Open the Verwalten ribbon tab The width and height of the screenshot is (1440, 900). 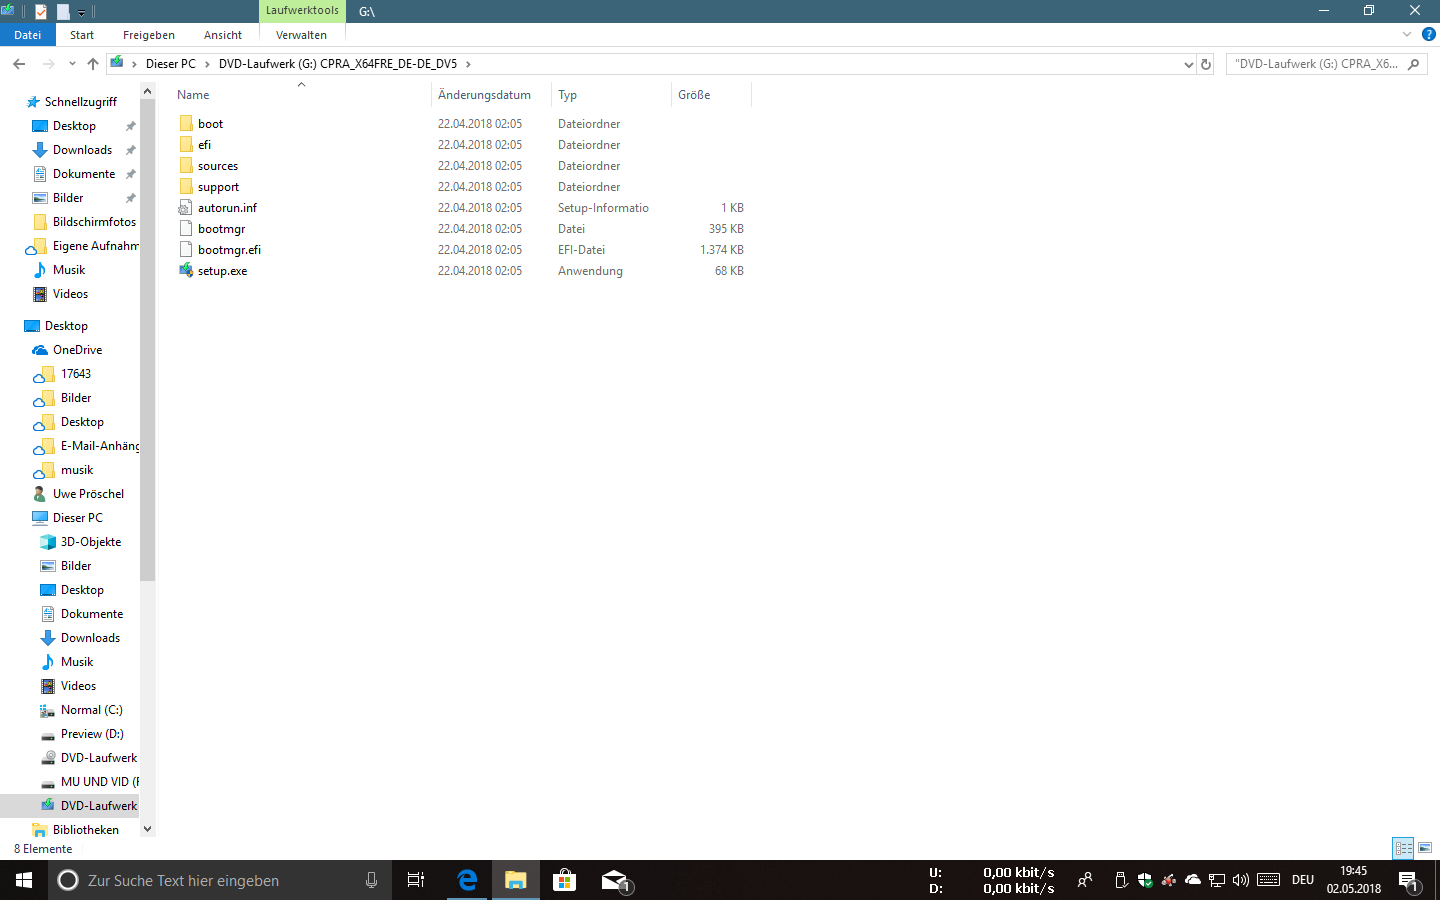[301, 35]
